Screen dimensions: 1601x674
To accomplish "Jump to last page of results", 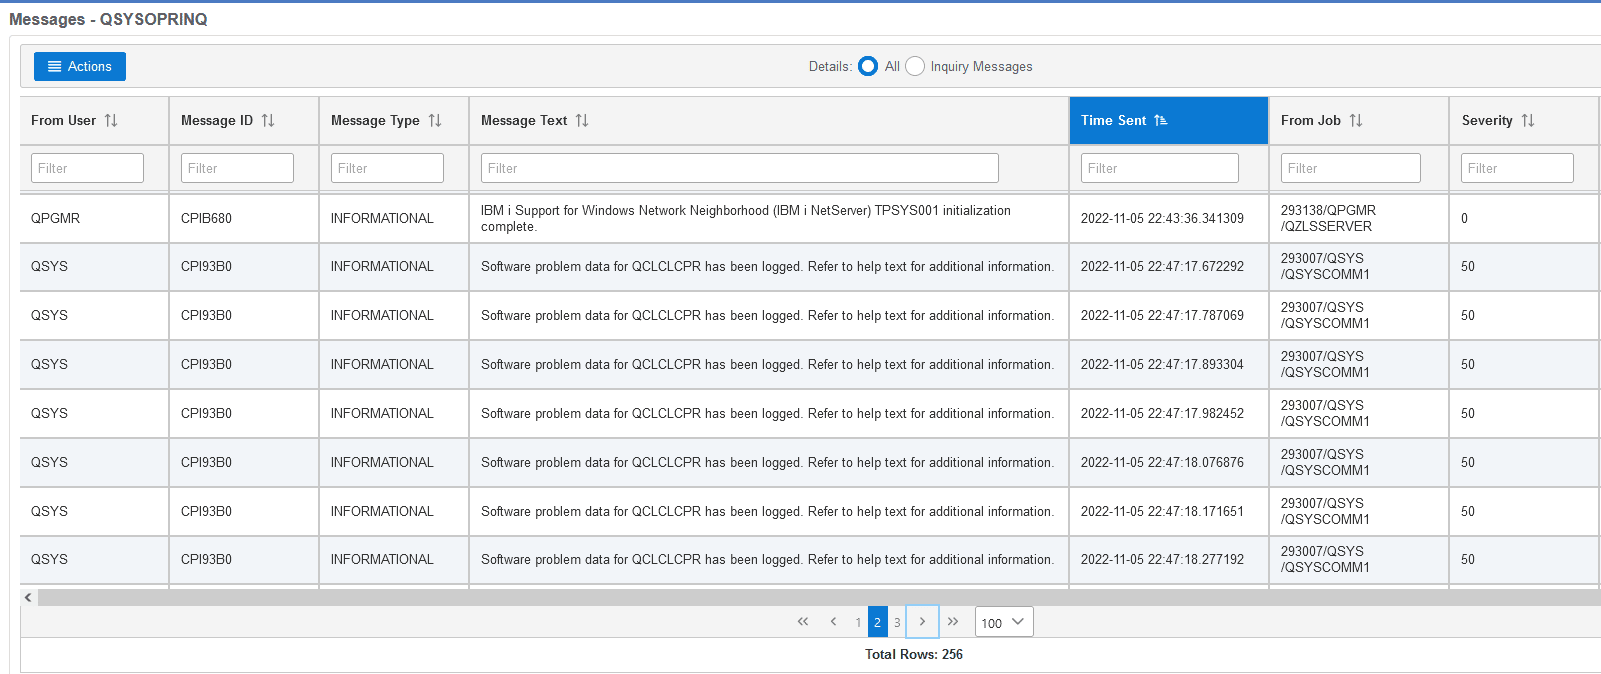I will click(953, 622).
